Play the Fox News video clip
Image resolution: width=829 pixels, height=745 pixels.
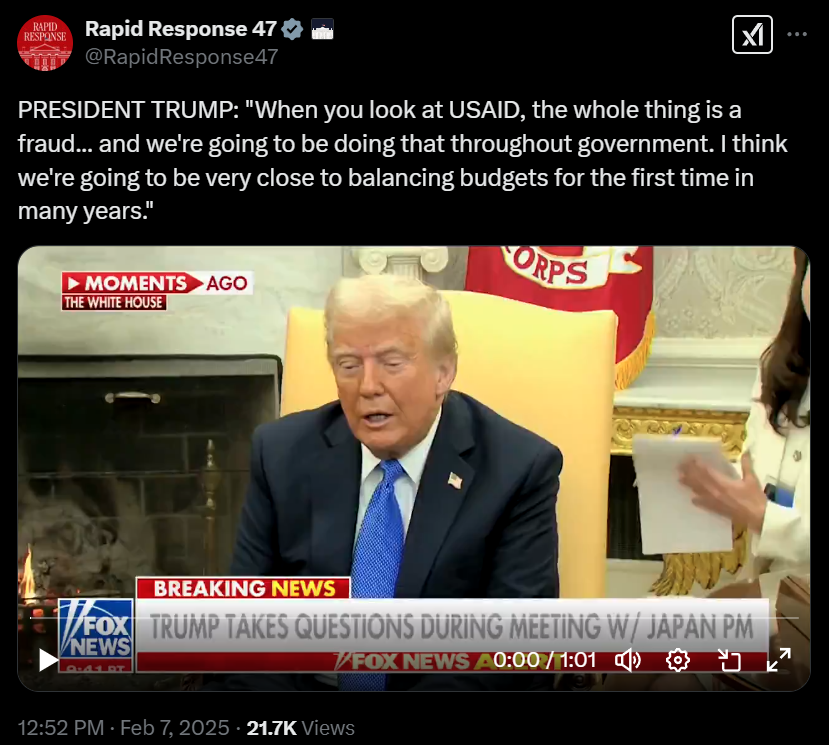48,660
